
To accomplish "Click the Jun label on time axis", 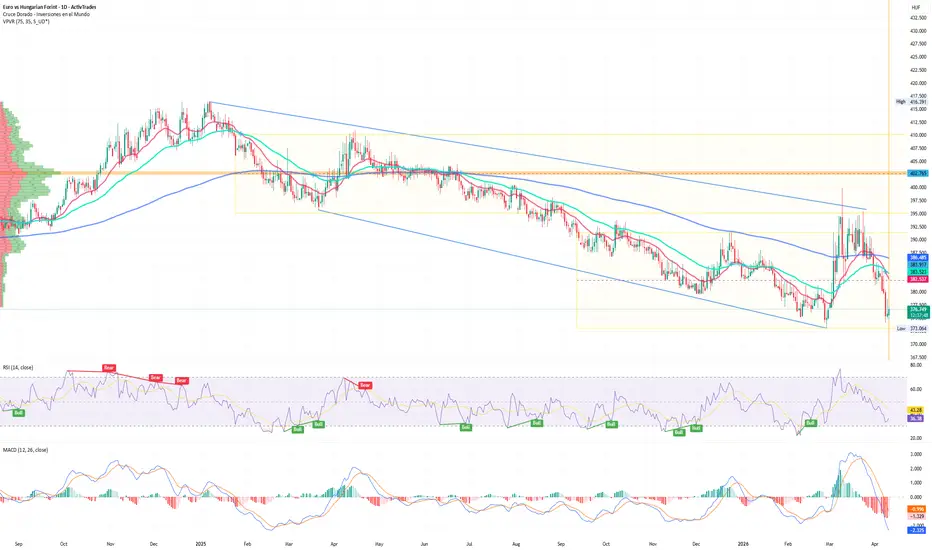I will point(424,544).
